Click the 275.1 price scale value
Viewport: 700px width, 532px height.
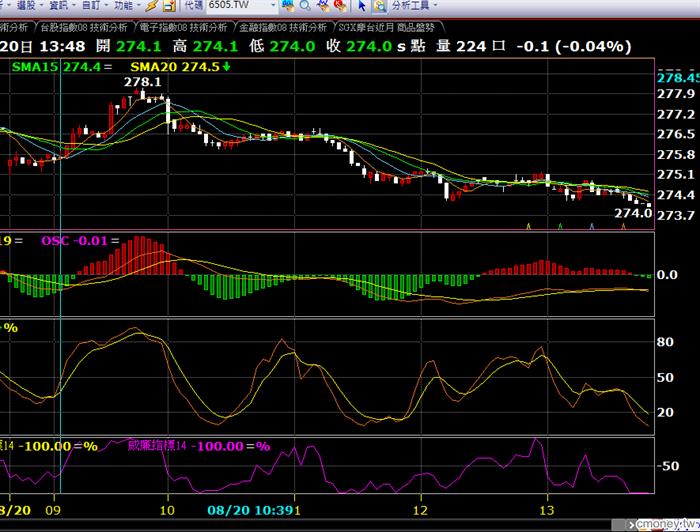coord(676,175)
